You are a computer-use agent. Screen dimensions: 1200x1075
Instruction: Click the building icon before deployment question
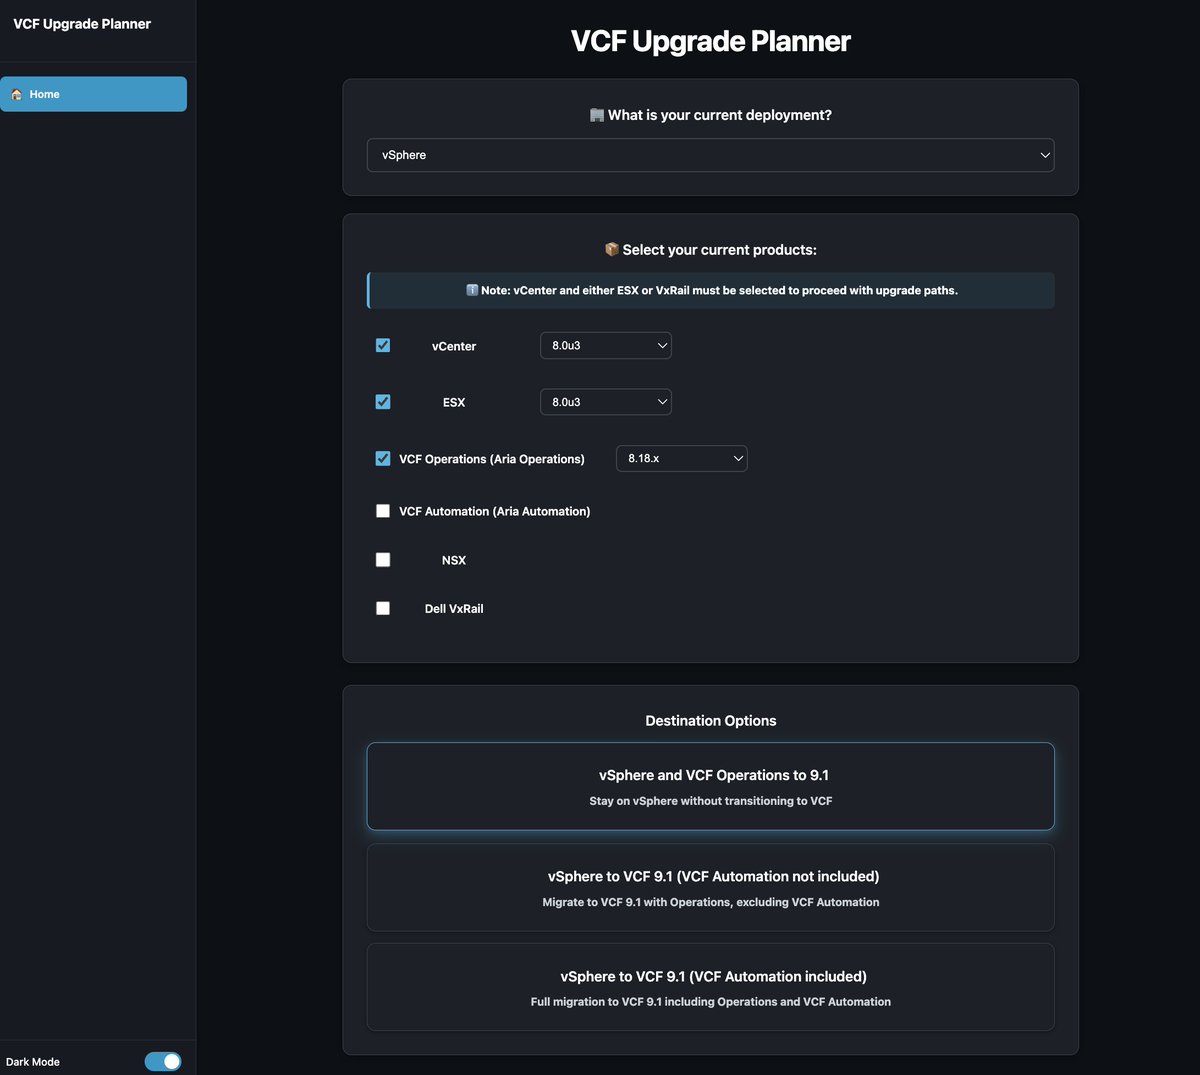597,115
